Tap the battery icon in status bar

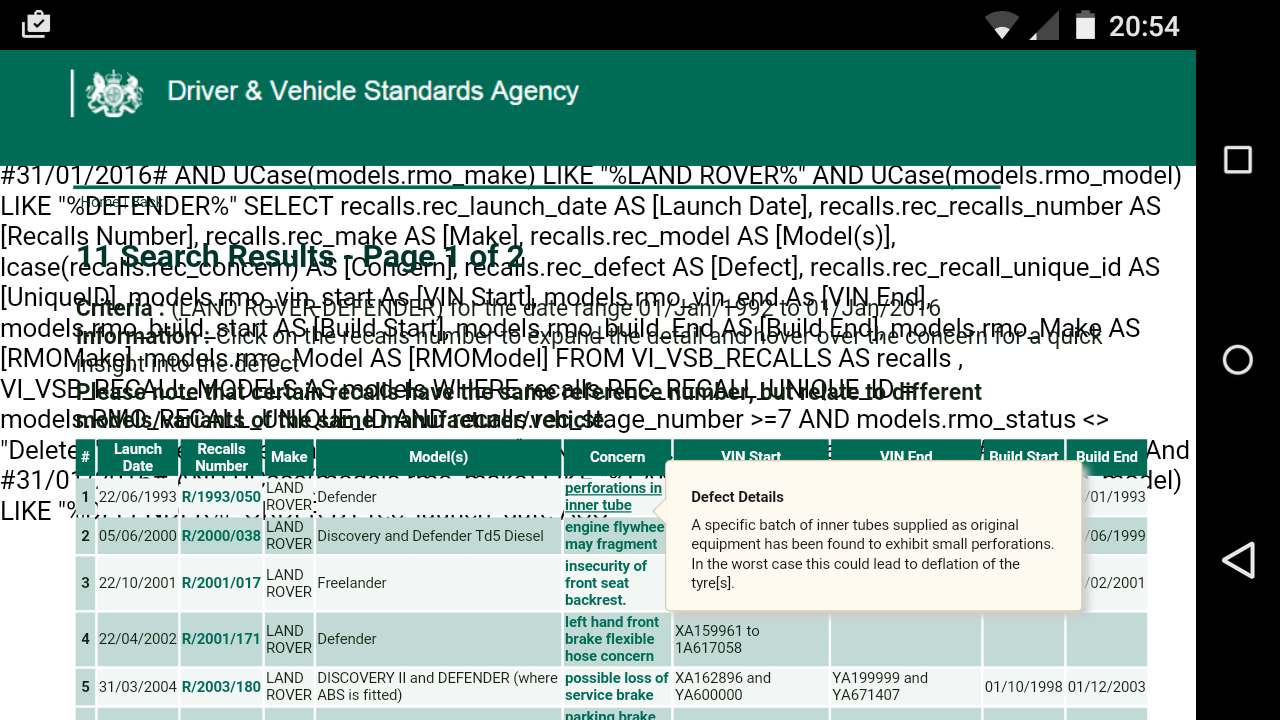click(x=1085, y=24)
